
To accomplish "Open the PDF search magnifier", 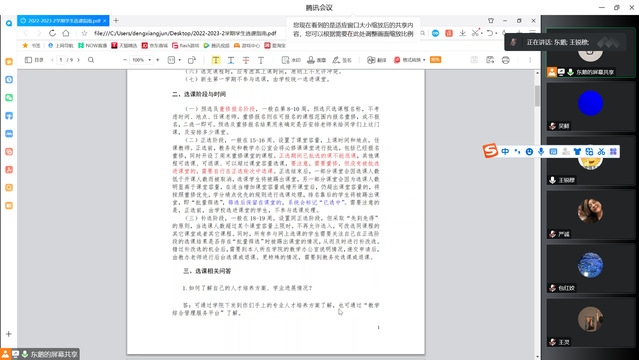I will pos(91,60).
